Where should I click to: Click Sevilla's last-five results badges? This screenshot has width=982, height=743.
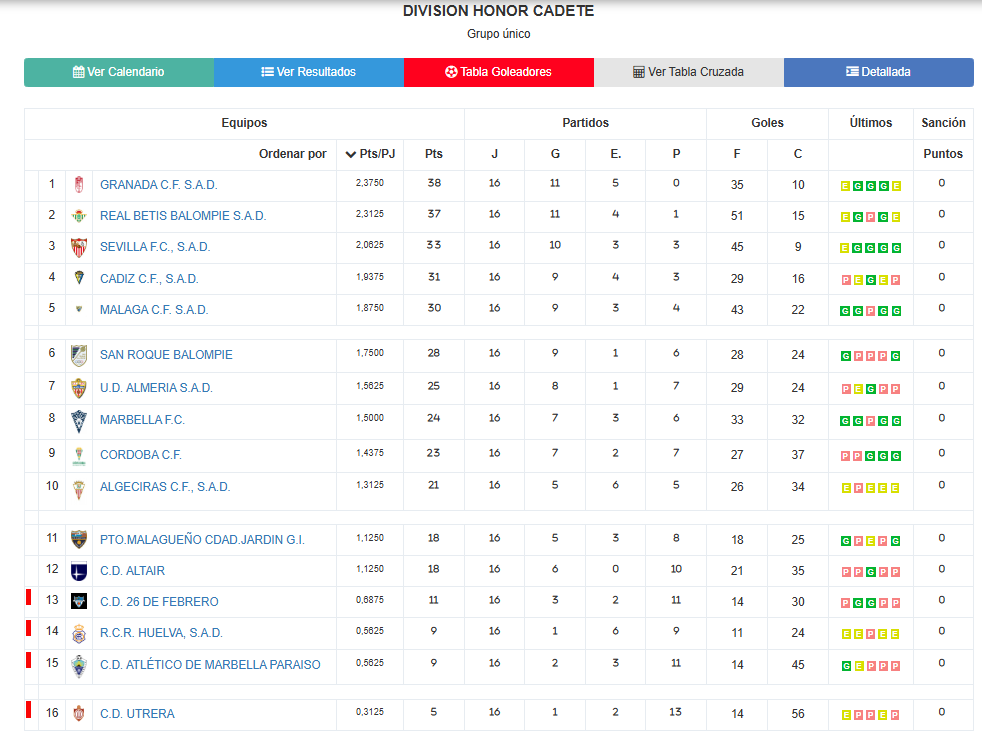tap(871, 248)
